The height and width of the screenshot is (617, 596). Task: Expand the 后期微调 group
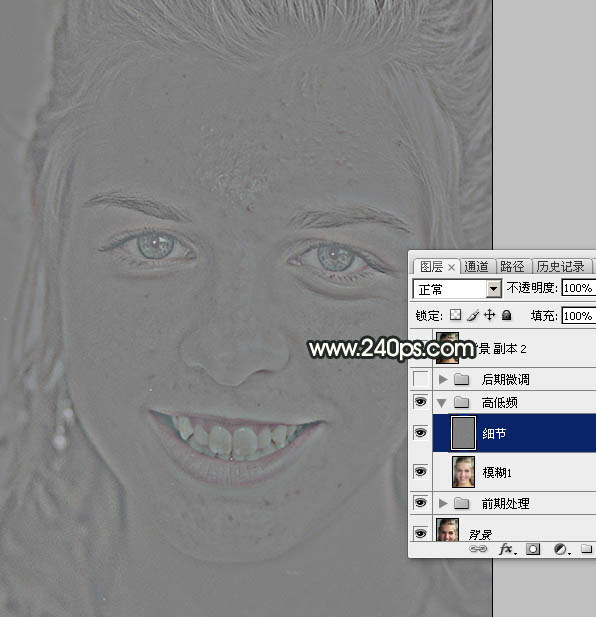pos(443,379)
